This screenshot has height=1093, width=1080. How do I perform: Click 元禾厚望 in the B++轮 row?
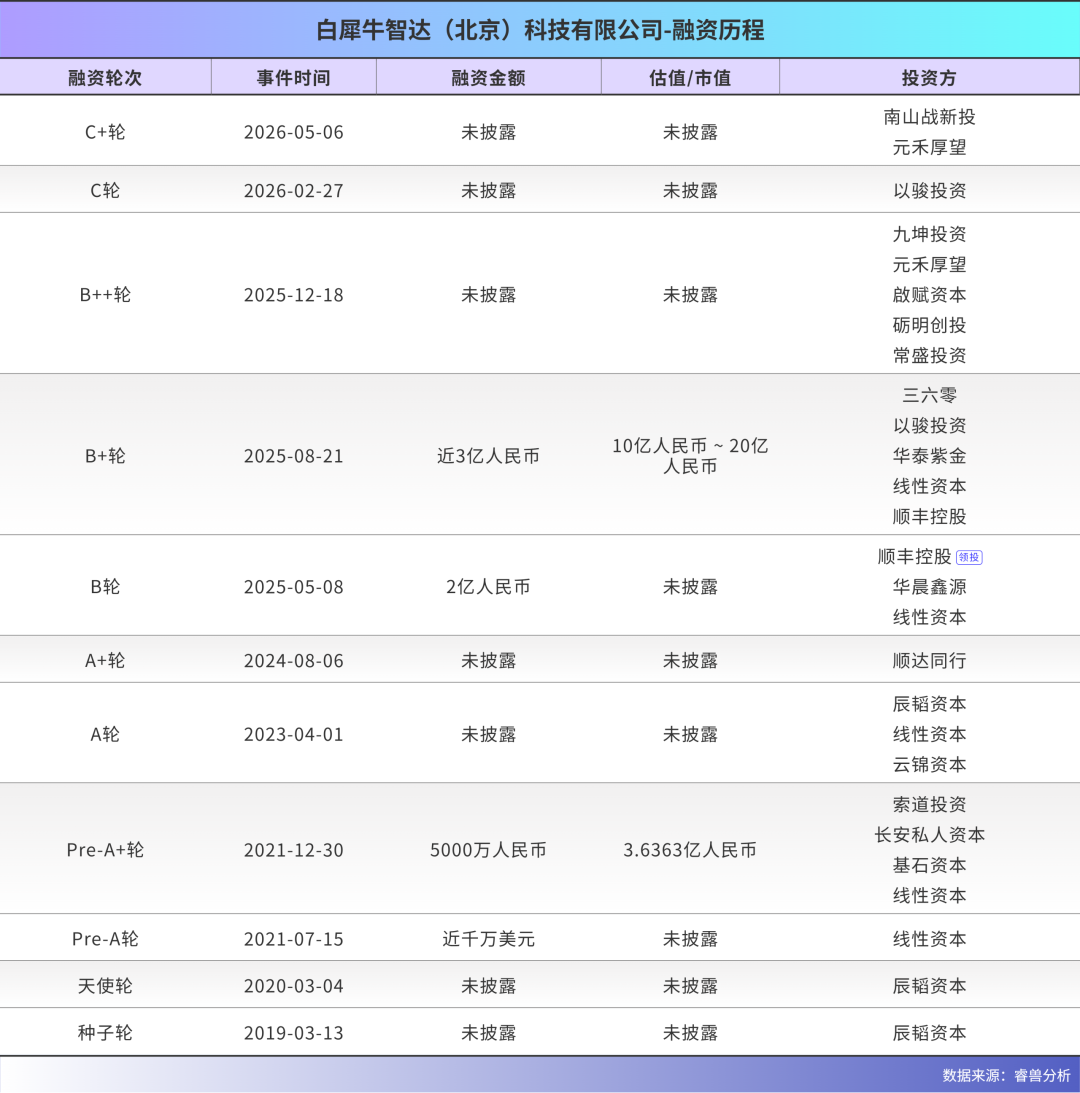point(929,264)
